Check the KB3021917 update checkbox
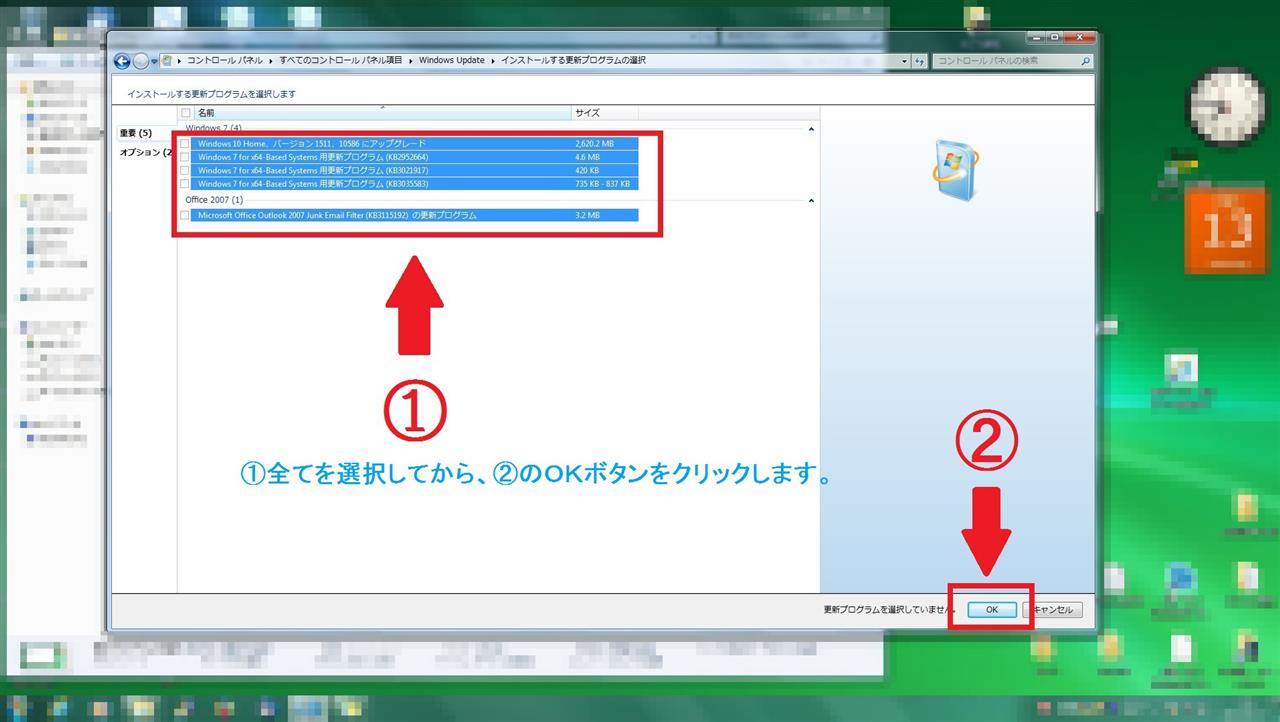Viewport: 1280px width, 722px height. coord(185,170)
